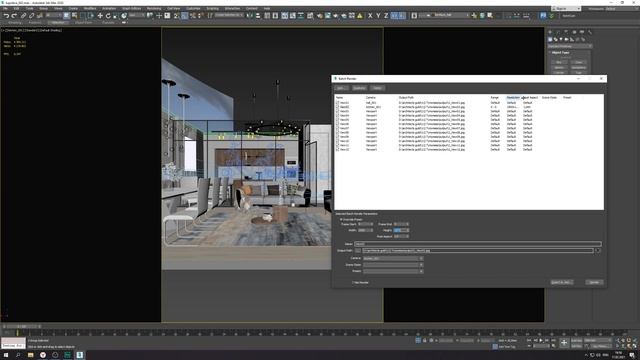Switch to the Selection ribbon tab
640x360 pixels.
(58, 23)
